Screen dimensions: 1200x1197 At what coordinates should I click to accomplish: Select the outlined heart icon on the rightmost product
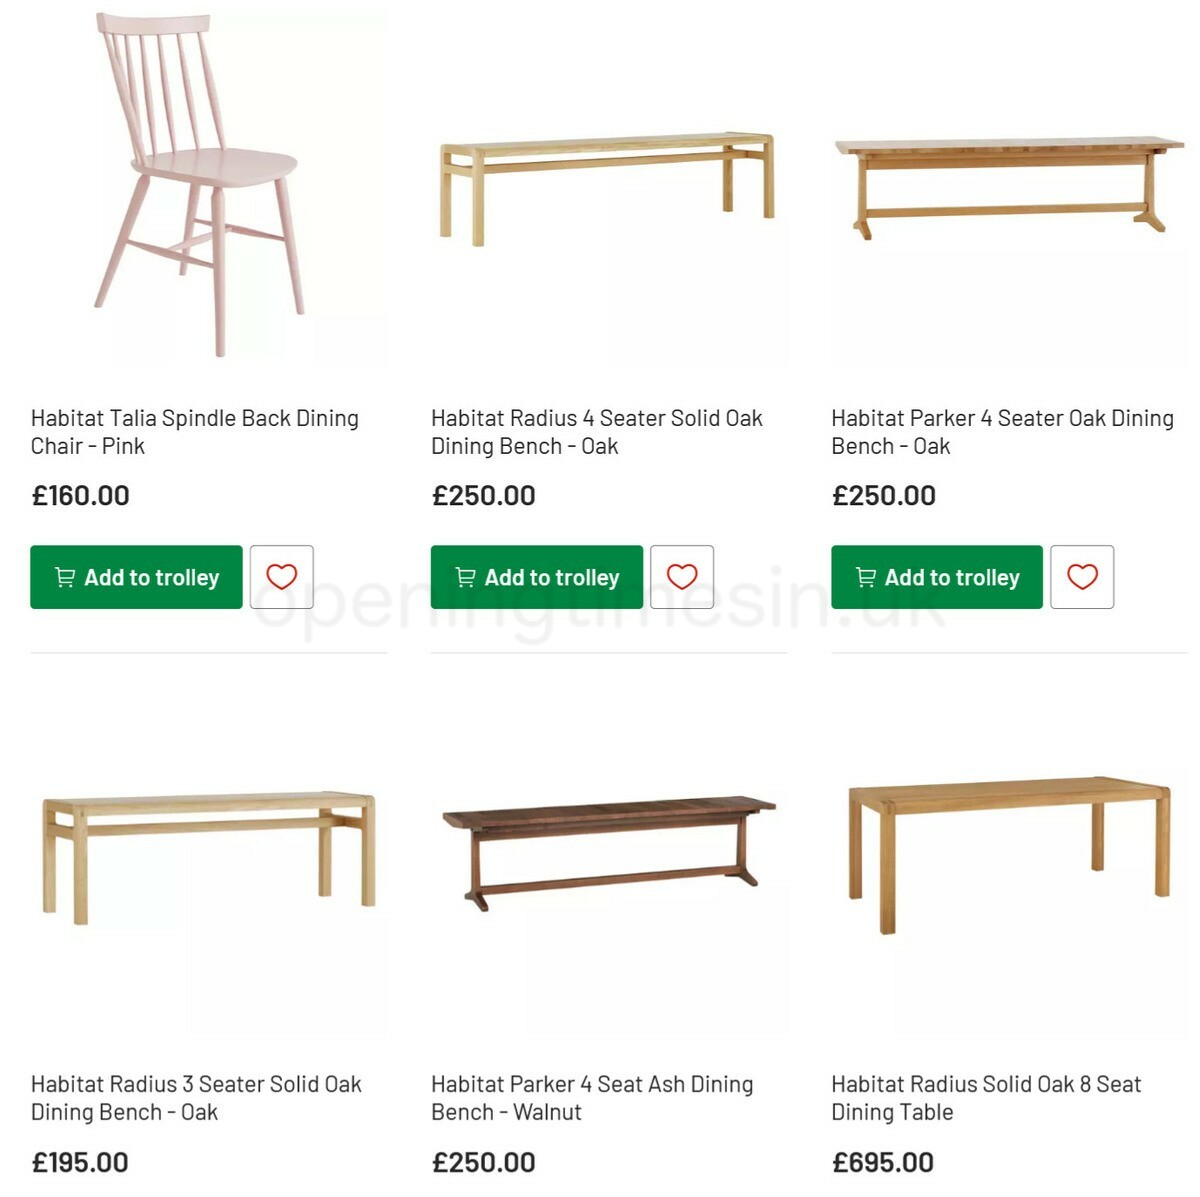[1083, 576]
